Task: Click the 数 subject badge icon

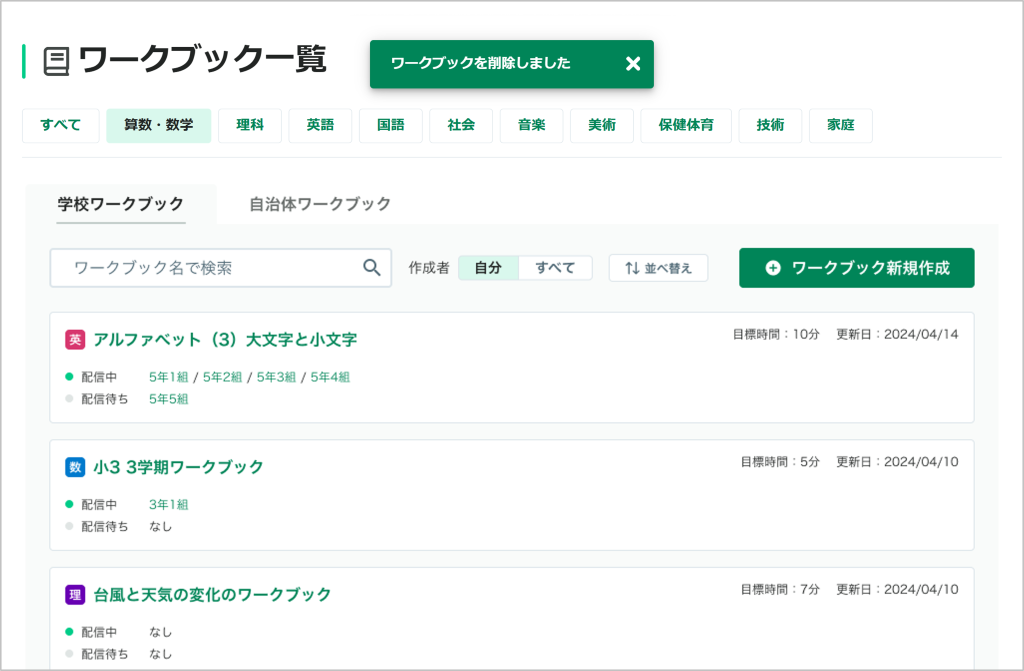Action: [75, 467]
